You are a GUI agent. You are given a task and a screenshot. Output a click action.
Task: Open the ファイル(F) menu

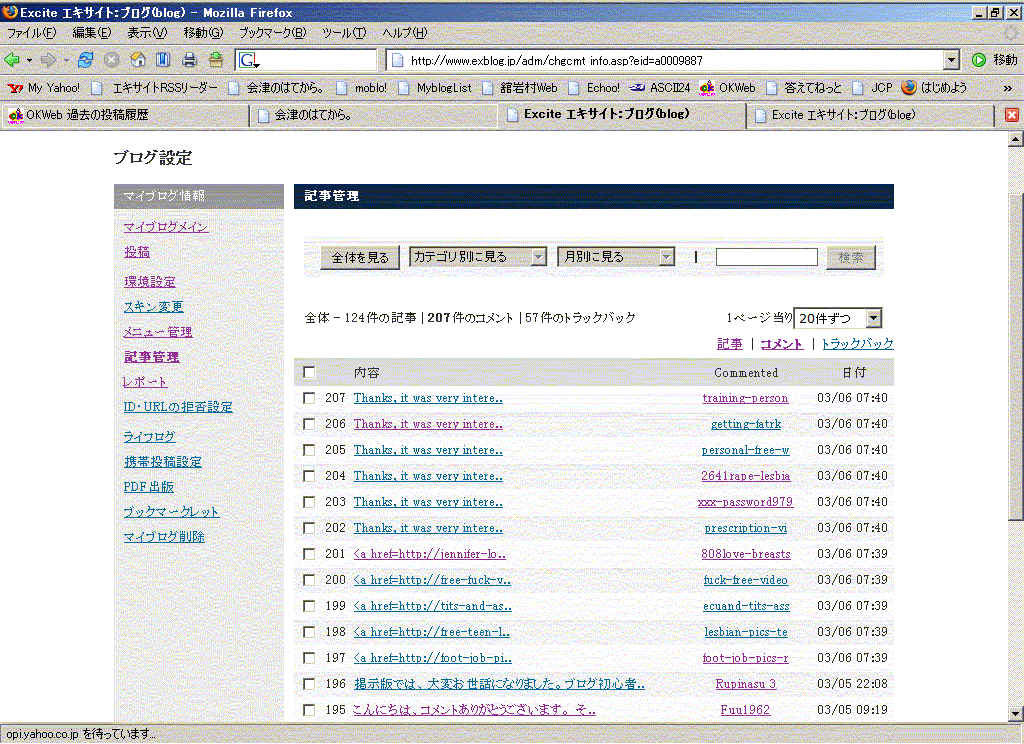31,32
